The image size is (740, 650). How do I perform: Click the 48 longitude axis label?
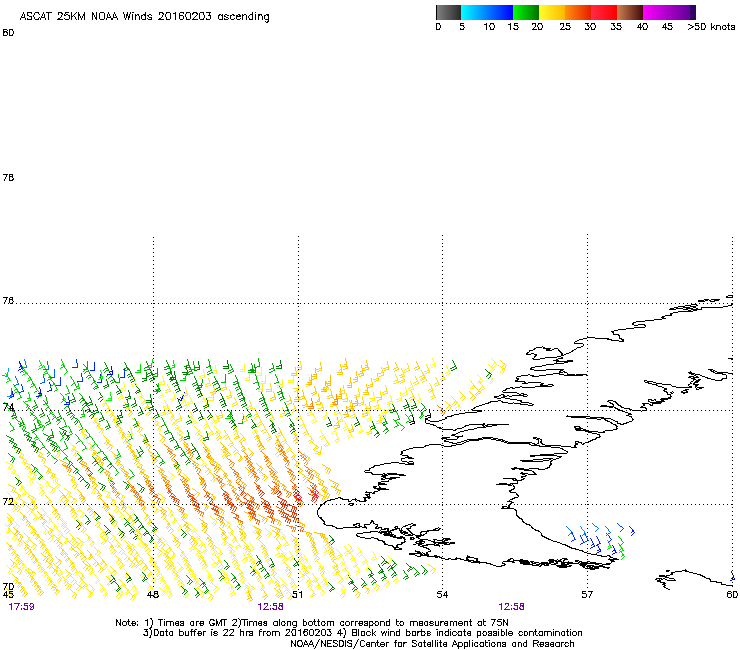point(152,594)
